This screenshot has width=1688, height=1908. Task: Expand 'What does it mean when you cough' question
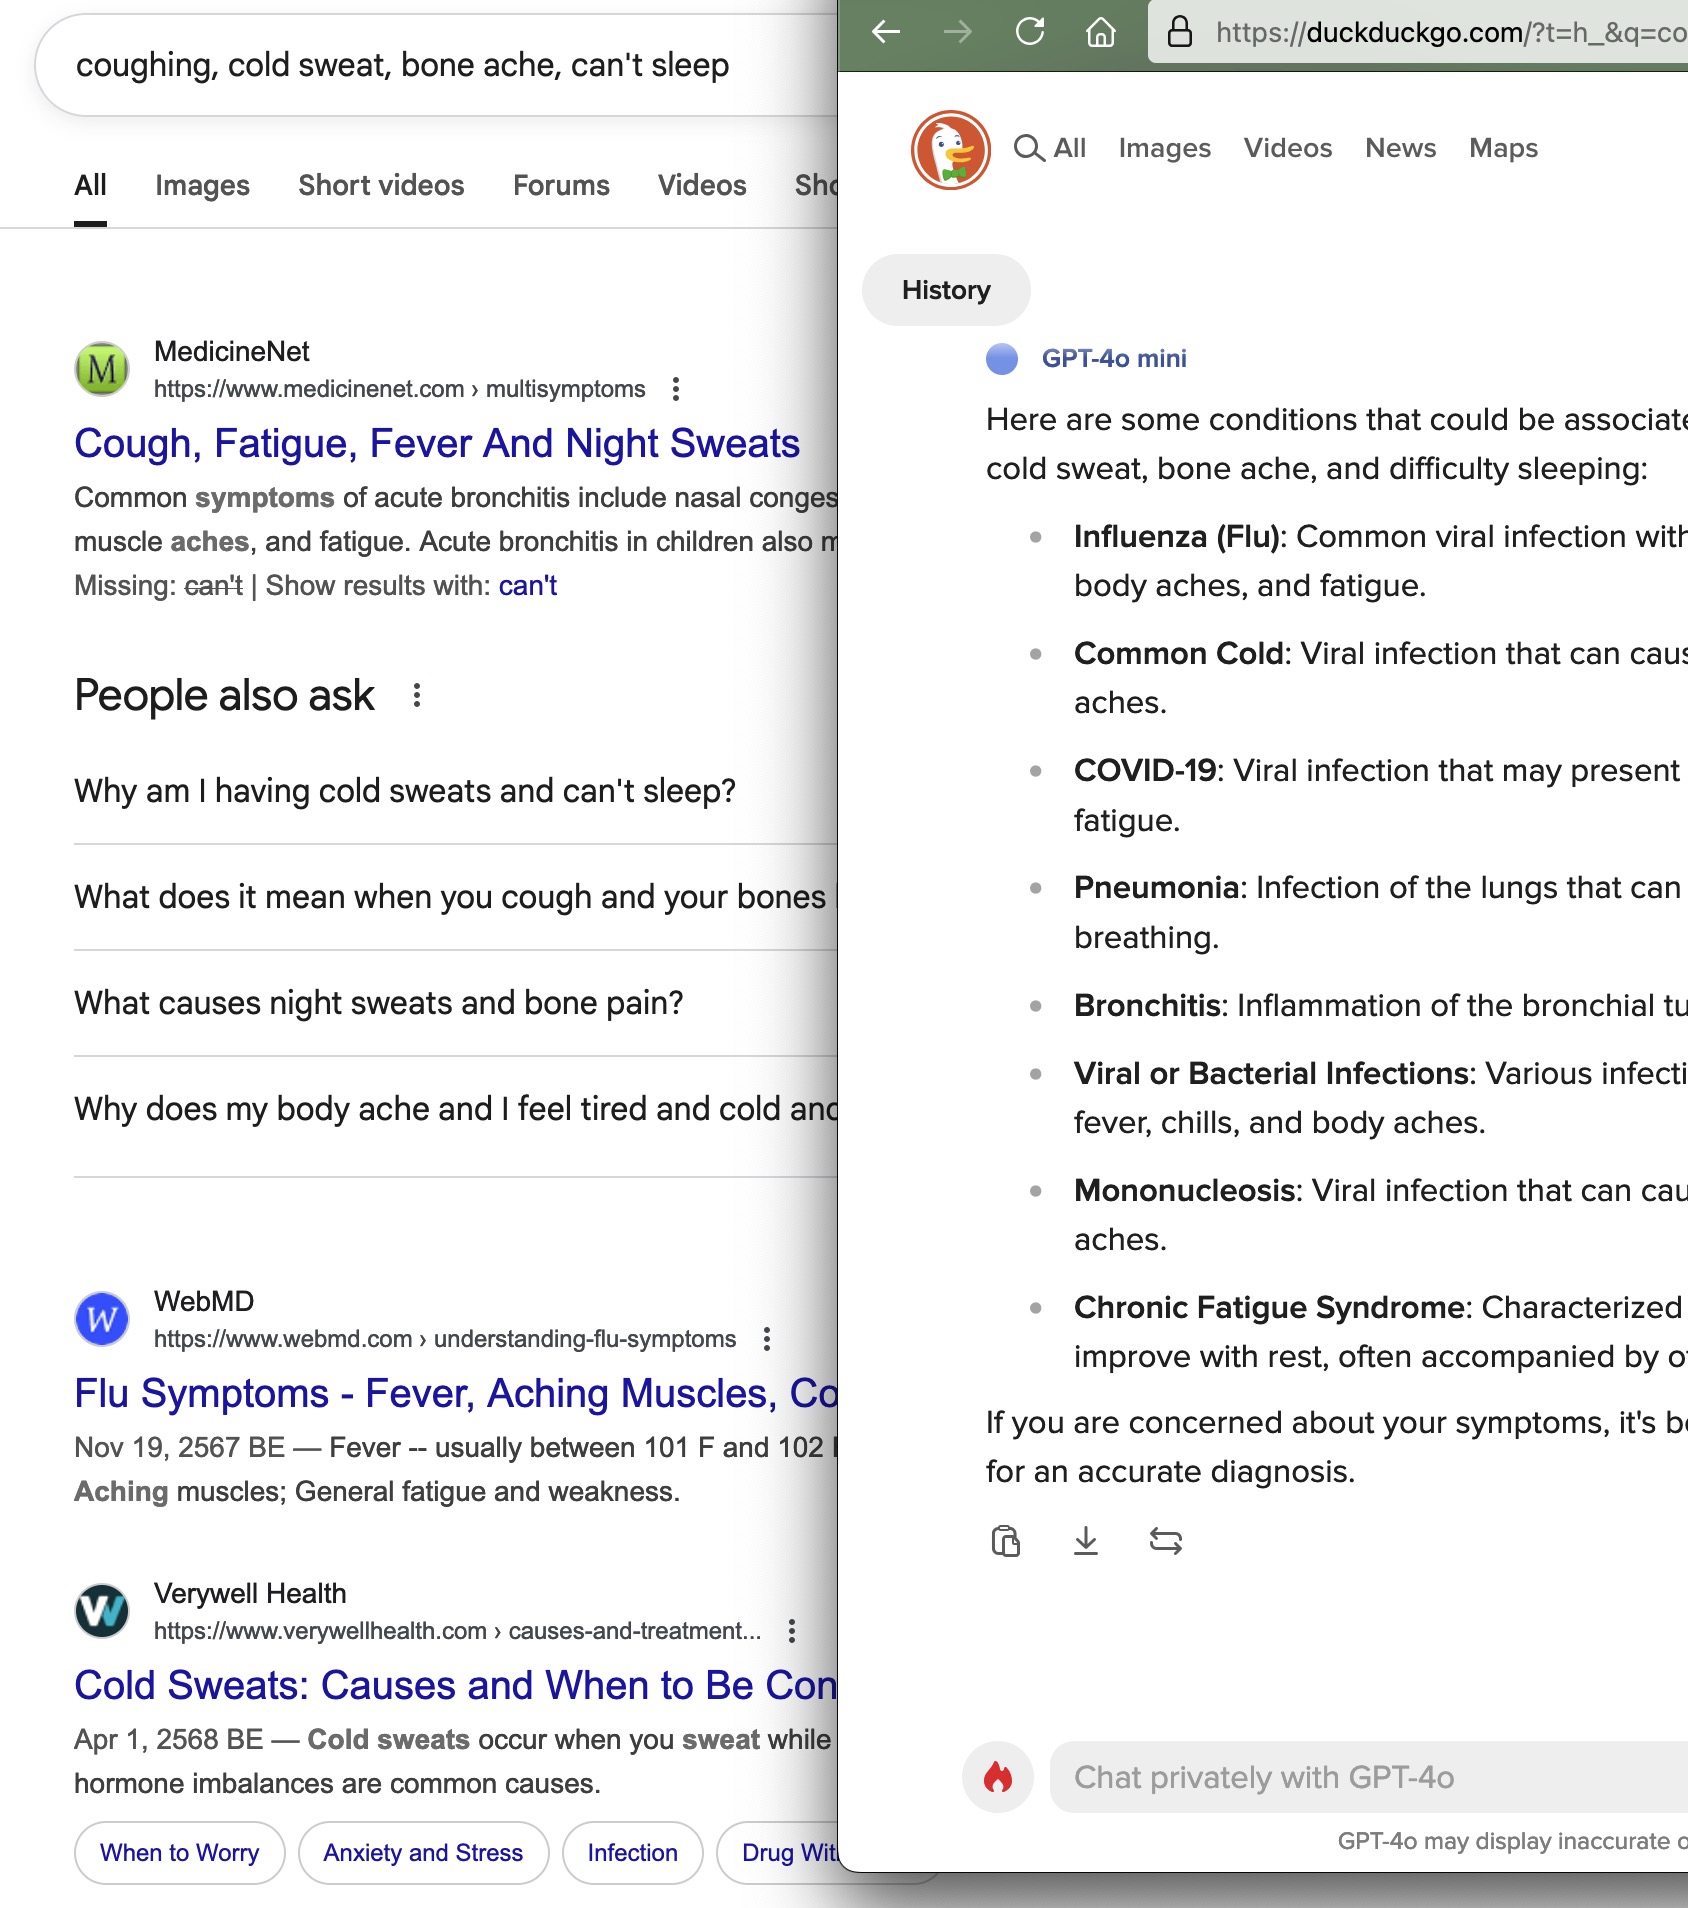tap(456, 897)
